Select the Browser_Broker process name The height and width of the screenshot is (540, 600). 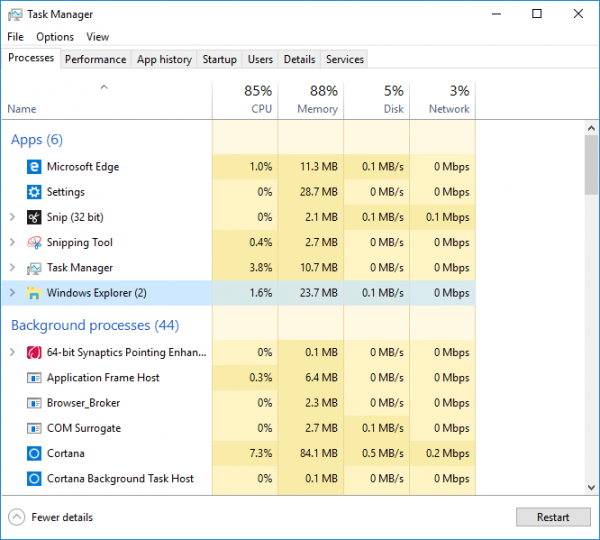pos(83,403)
